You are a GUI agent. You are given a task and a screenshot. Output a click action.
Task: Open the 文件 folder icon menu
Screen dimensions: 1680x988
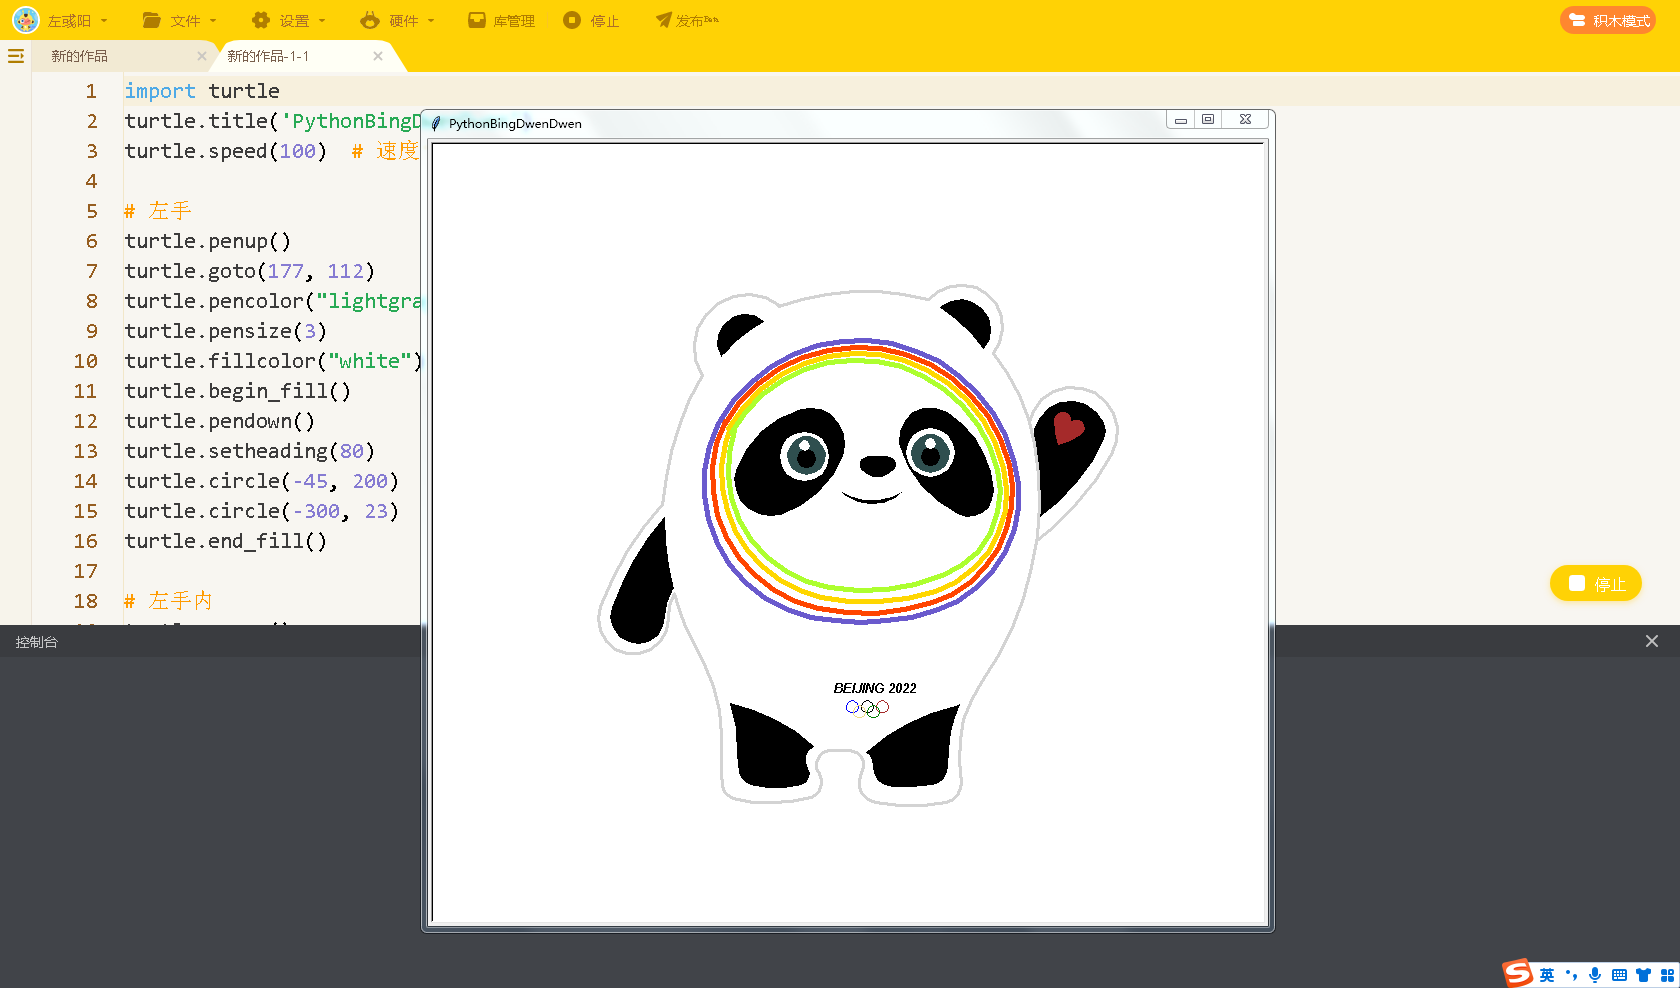[152, 20]
